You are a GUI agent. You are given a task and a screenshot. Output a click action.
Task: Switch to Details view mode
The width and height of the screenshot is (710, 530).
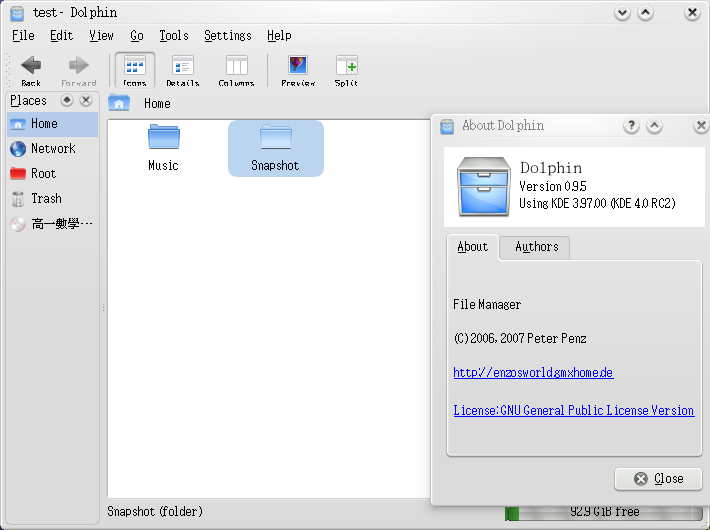[x=183, y=70]
